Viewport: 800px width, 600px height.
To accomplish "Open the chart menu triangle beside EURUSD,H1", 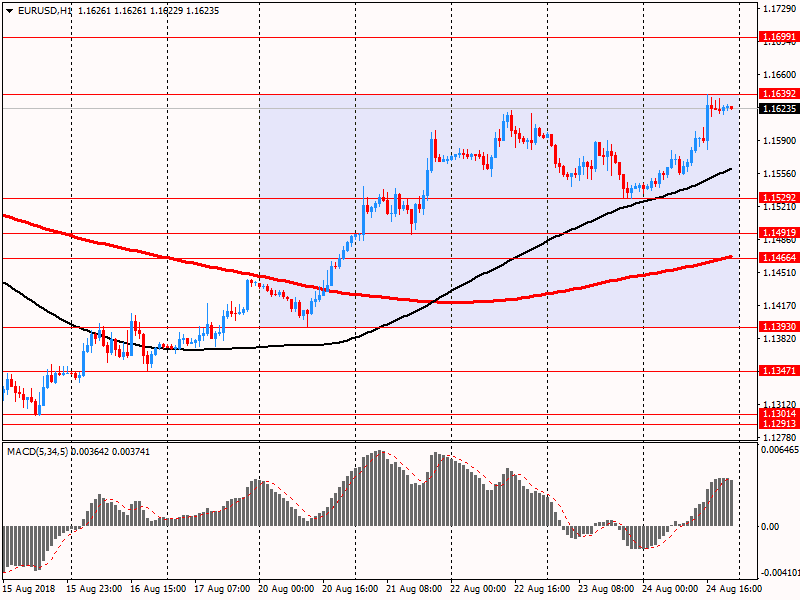I will coord(9,11).
